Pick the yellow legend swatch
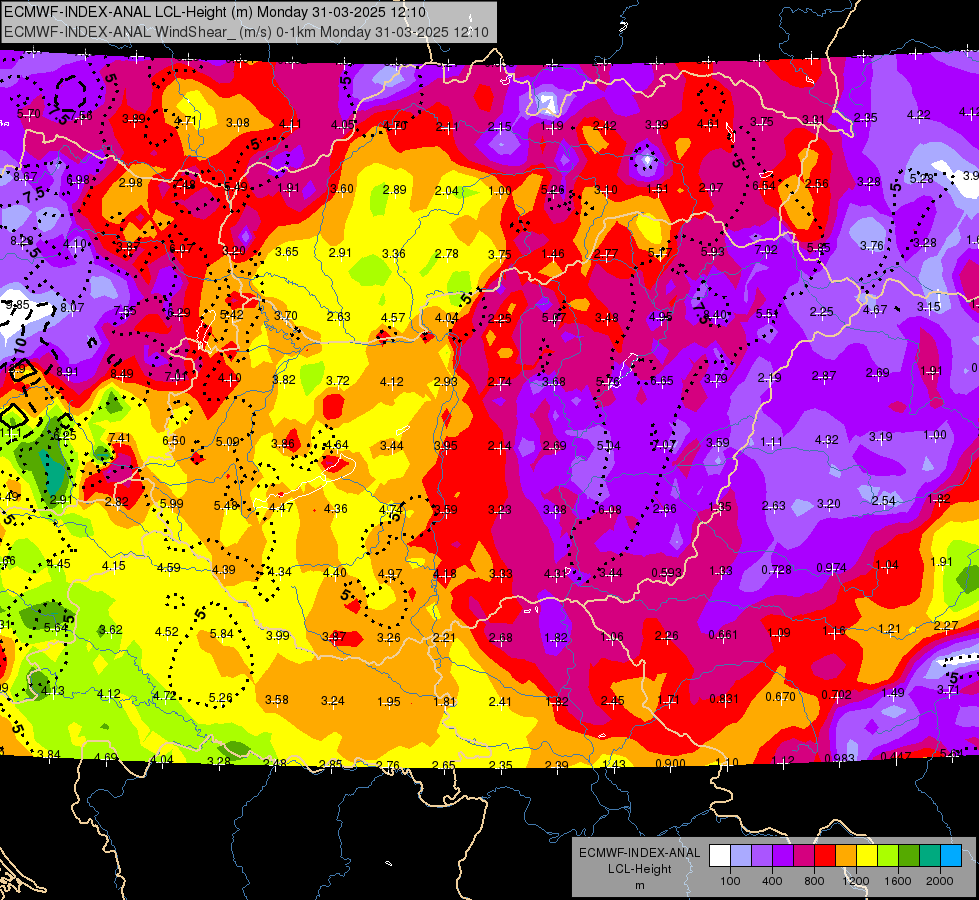The height and width of the screenshot is (900, 979). coord(867,856)
